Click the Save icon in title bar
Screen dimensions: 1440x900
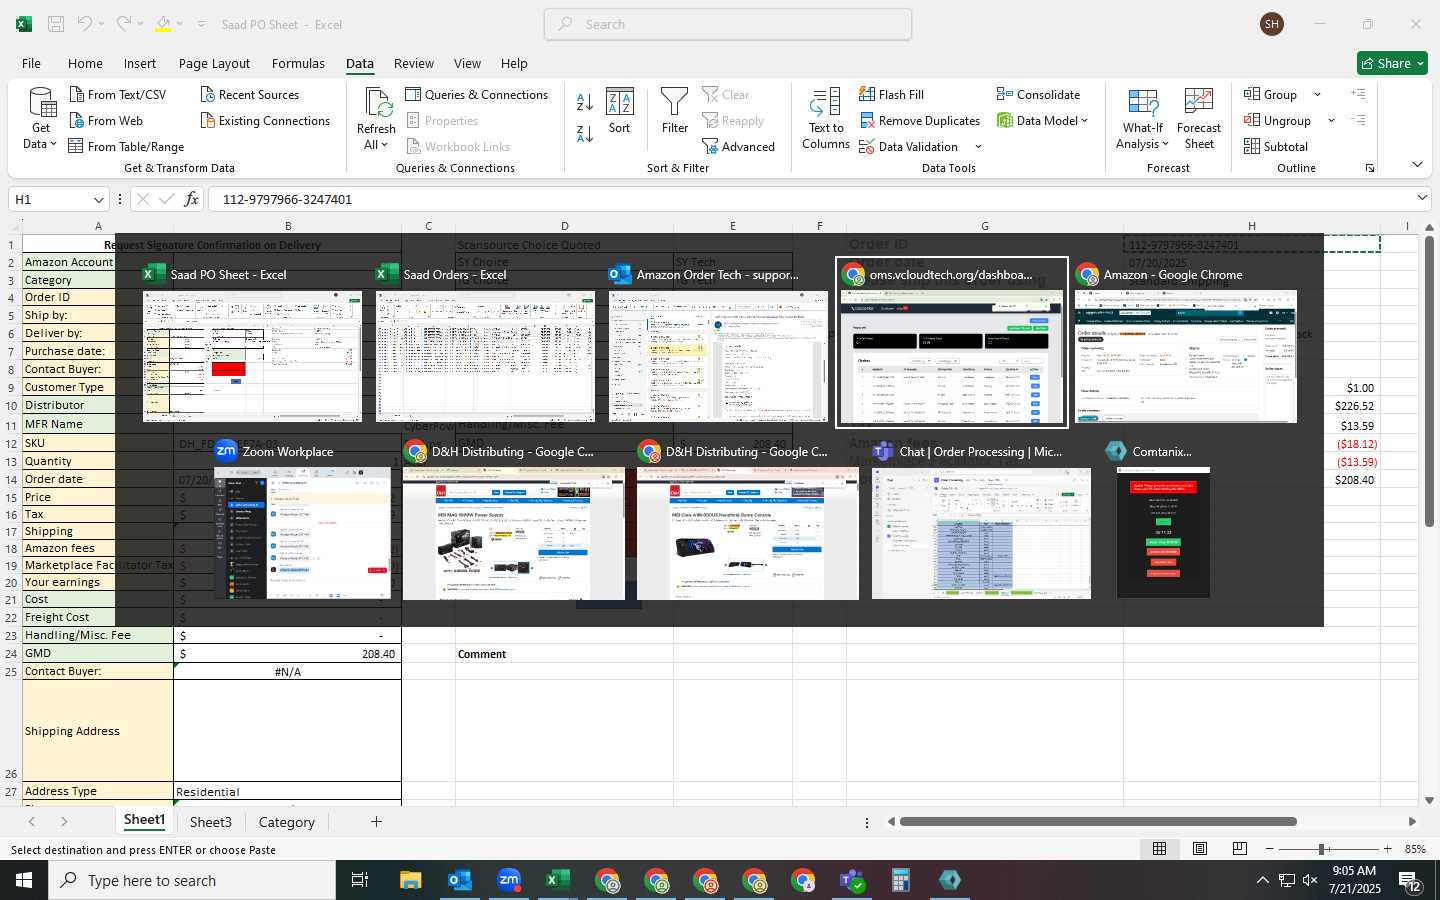(x=56, y=24)
